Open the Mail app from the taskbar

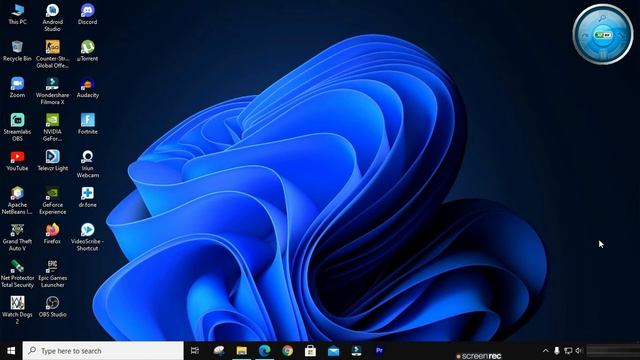point(333,351)
